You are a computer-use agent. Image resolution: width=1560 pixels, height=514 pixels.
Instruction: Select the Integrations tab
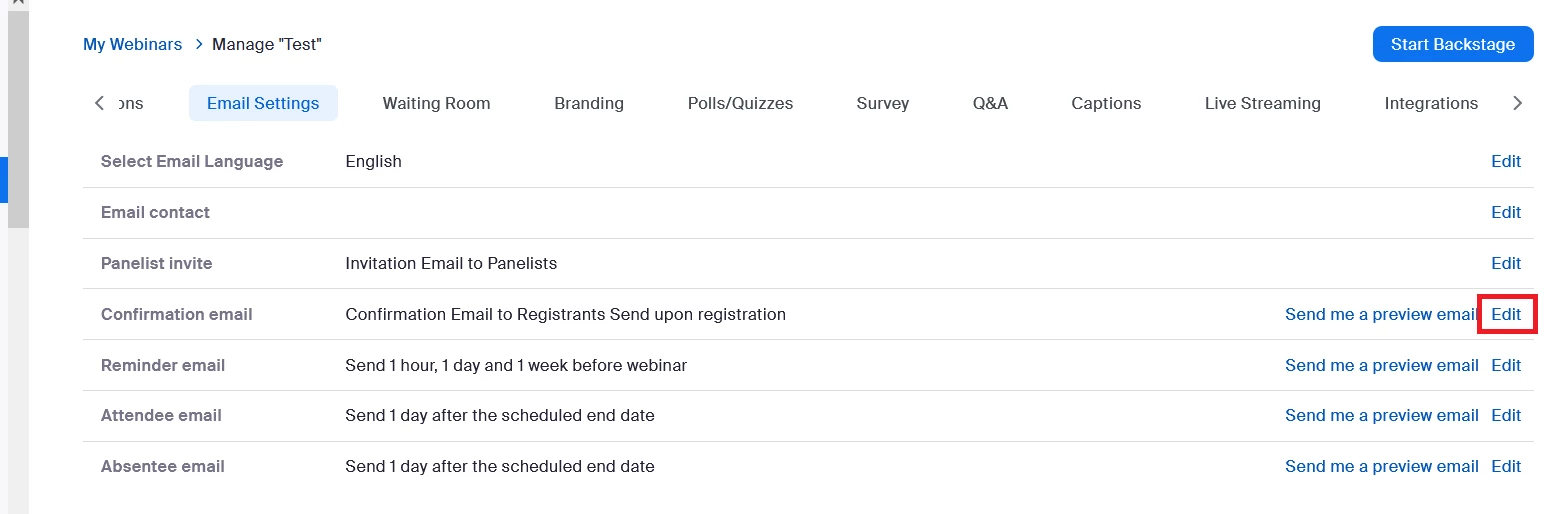tap(1430, 103)
